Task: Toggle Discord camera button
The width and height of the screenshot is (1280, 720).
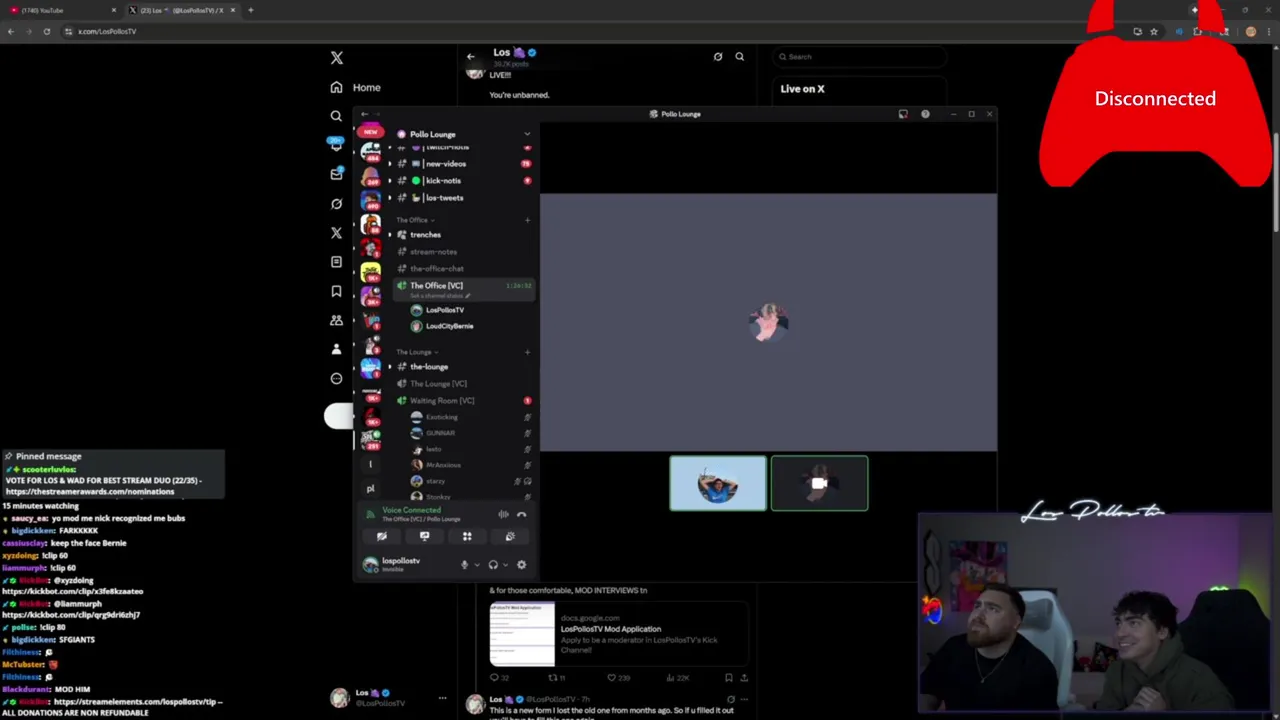Action: (x=382, y=537)
